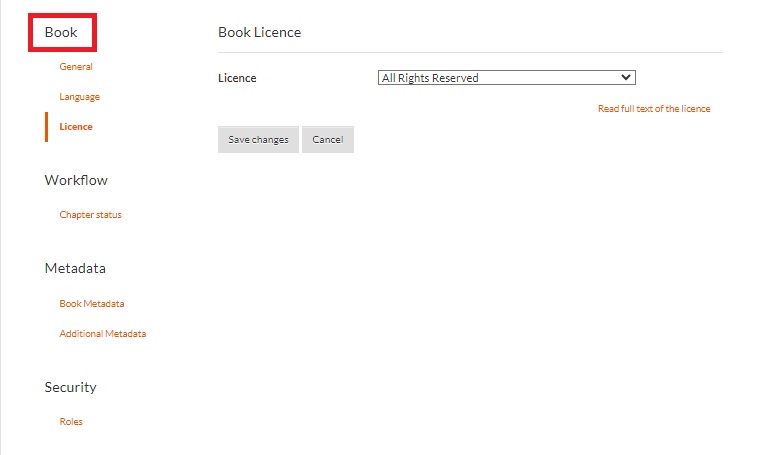Click the Metadata section heading
Image resolution: width=765 pixels, height=455 pixels.
pyautogui.click(x=75, y=269)
